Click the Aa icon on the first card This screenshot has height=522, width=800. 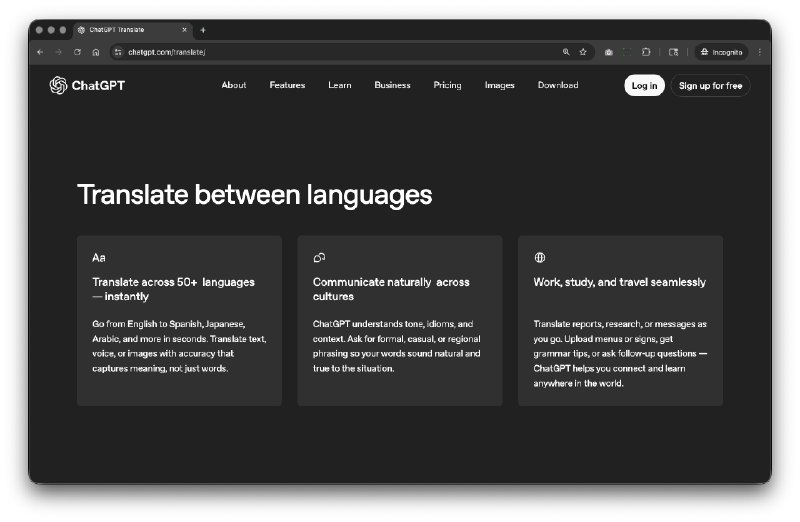click(x=99, y=258)
